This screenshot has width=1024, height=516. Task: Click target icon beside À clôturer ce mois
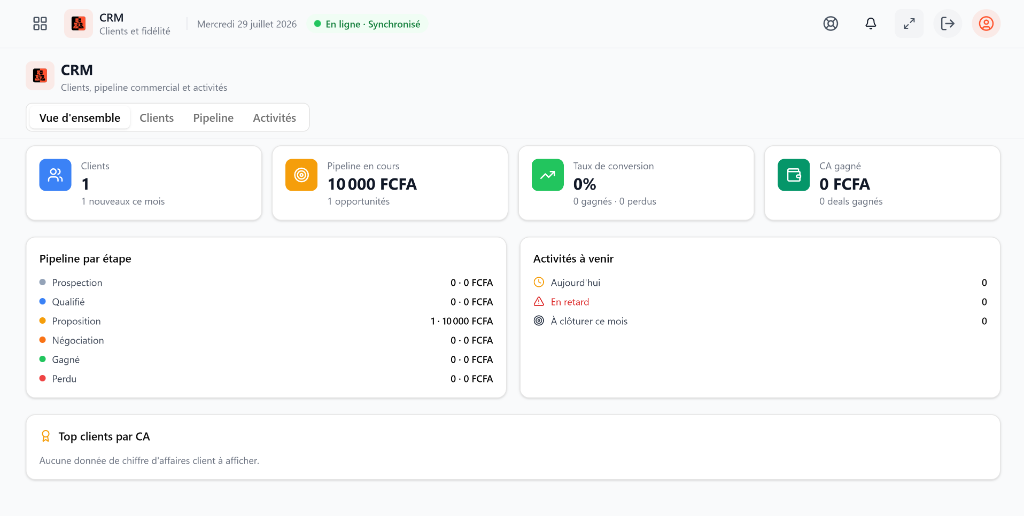coord(539,321)
